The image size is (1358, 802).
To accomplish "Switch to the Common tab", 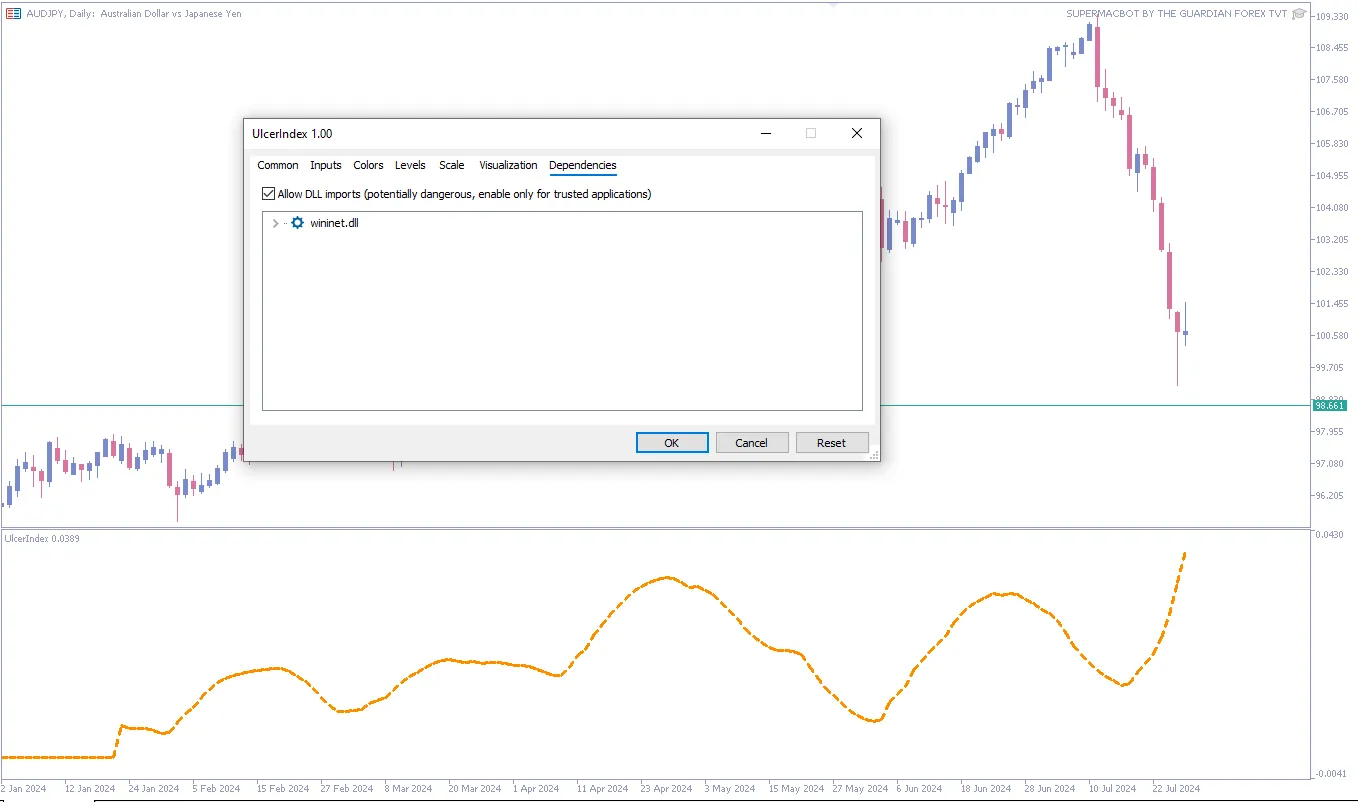I will (x=278, y=165).
